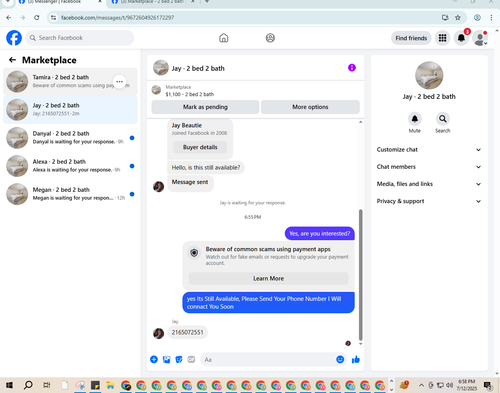Viewport: 500px width, 393px height.
Task: Open the account profile avatar menu
Action: pyautogui.click(x=480, y=38)
